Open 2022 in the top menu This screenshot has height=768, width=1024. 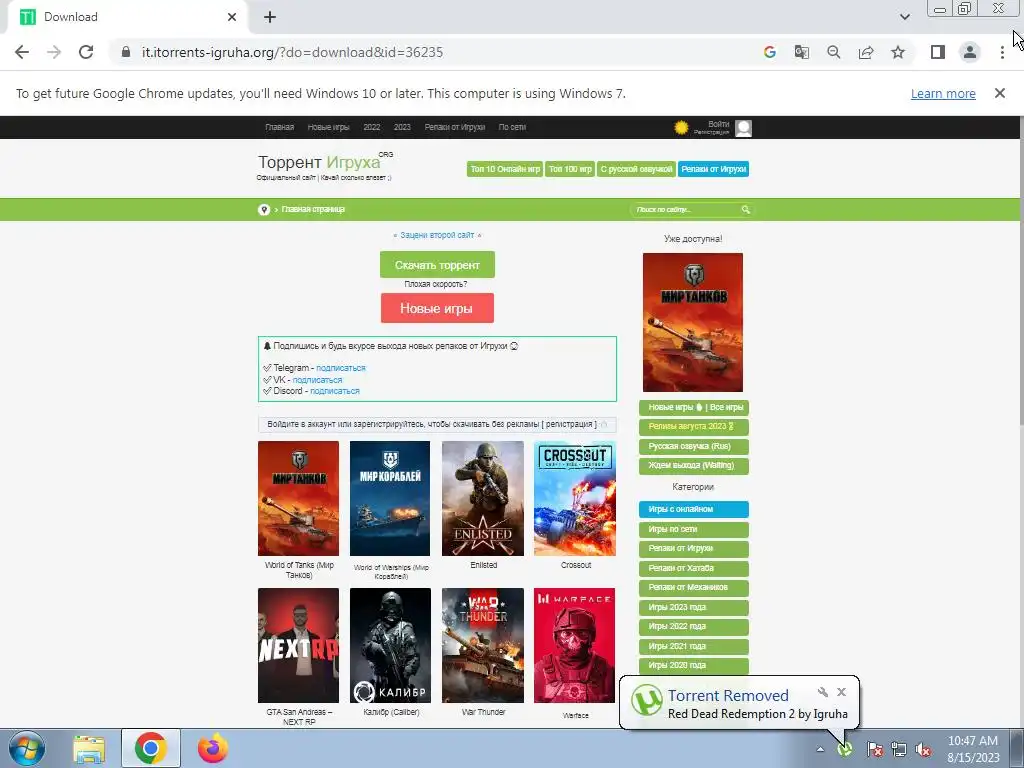[x=372, y=127]
